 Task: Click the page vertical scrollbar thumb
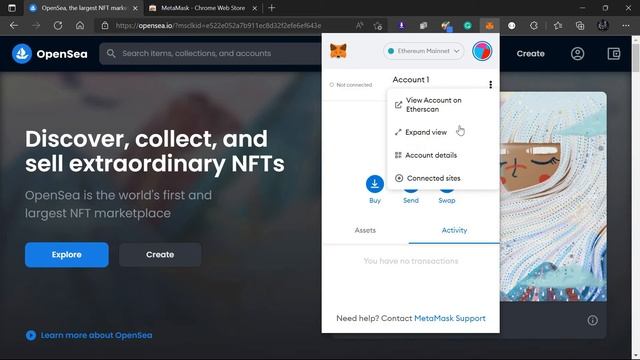click(636, 59)
